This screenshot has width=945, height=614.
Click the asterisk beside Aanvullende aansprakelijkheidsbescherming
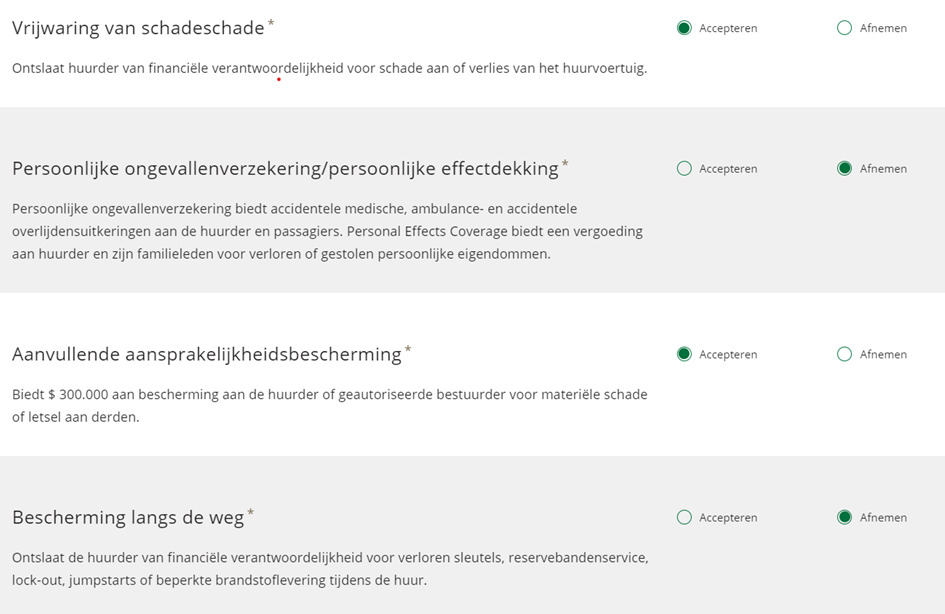click(x=408, y=349)
